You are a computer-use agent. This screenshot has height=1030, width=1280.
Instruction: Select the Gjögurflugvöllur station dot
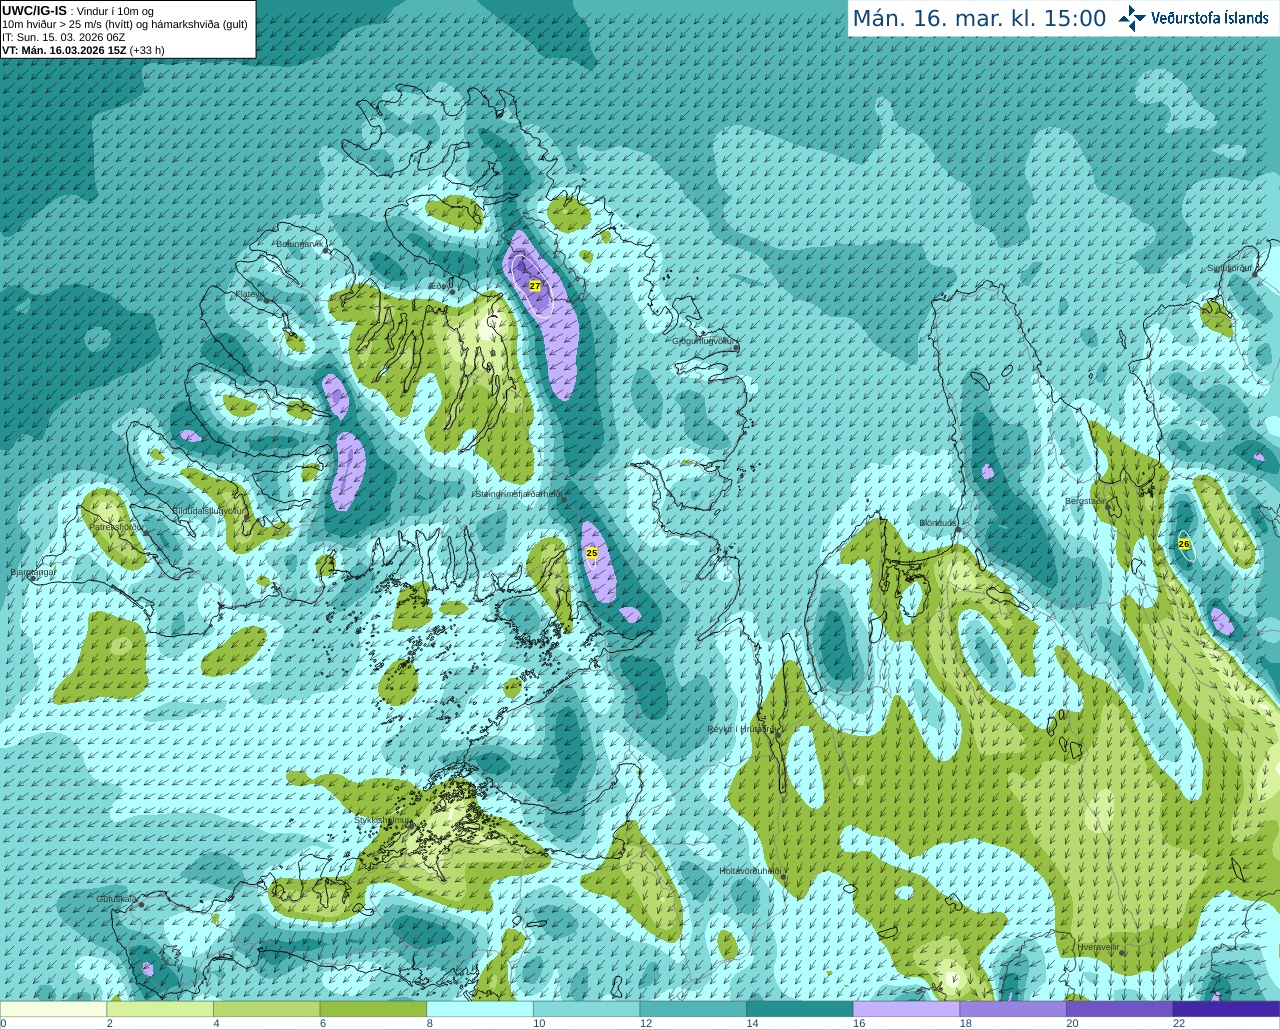point(737,347)
